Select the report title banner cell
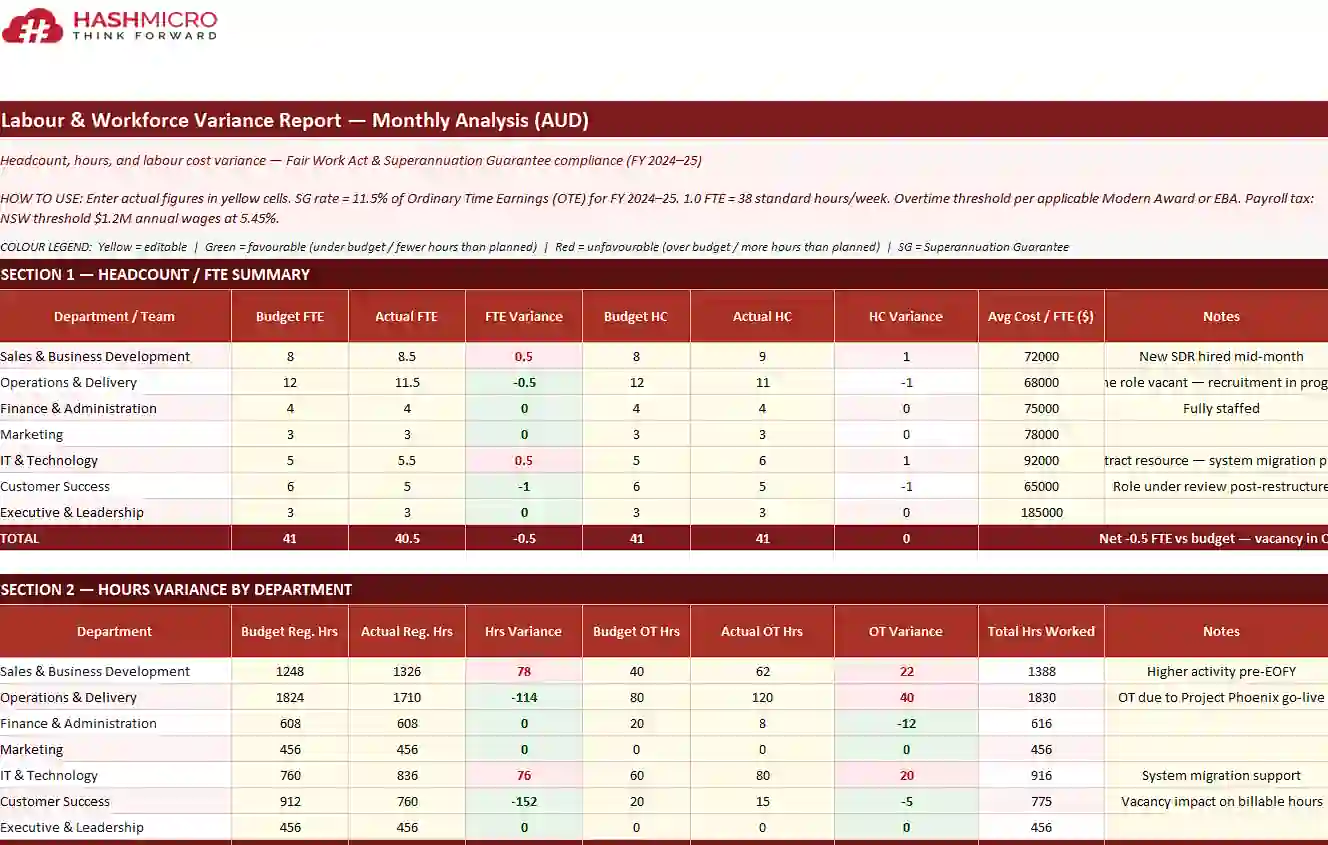 point(294,121)
